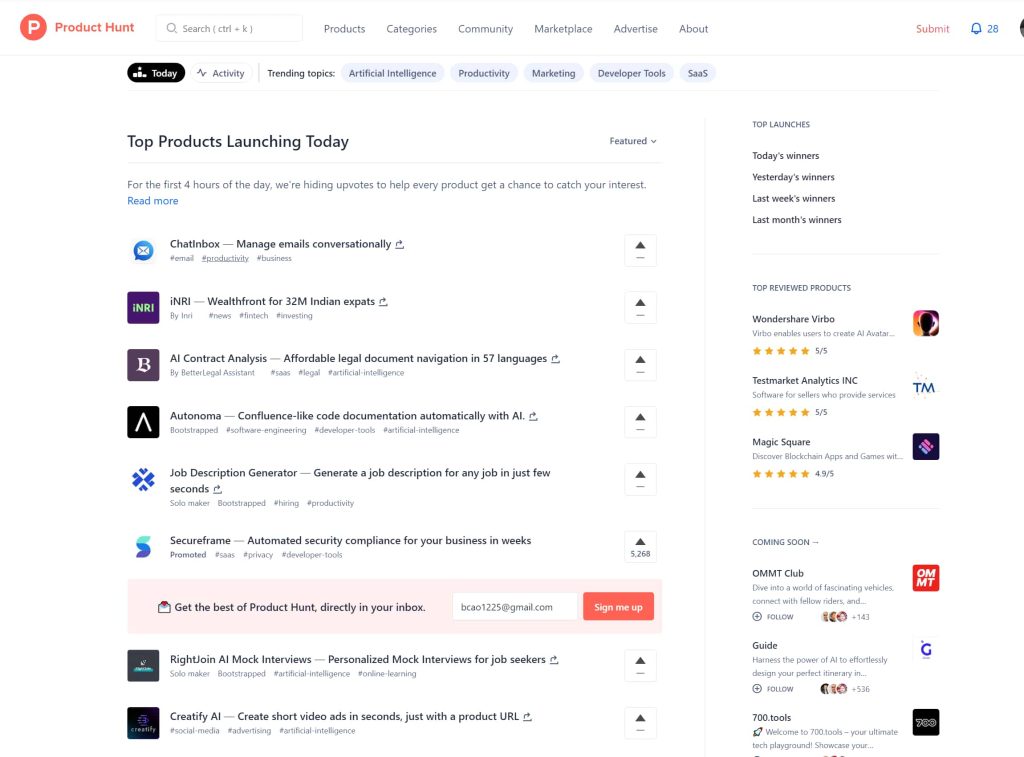
Task: Open Magic Square product title
Action: 781,442
